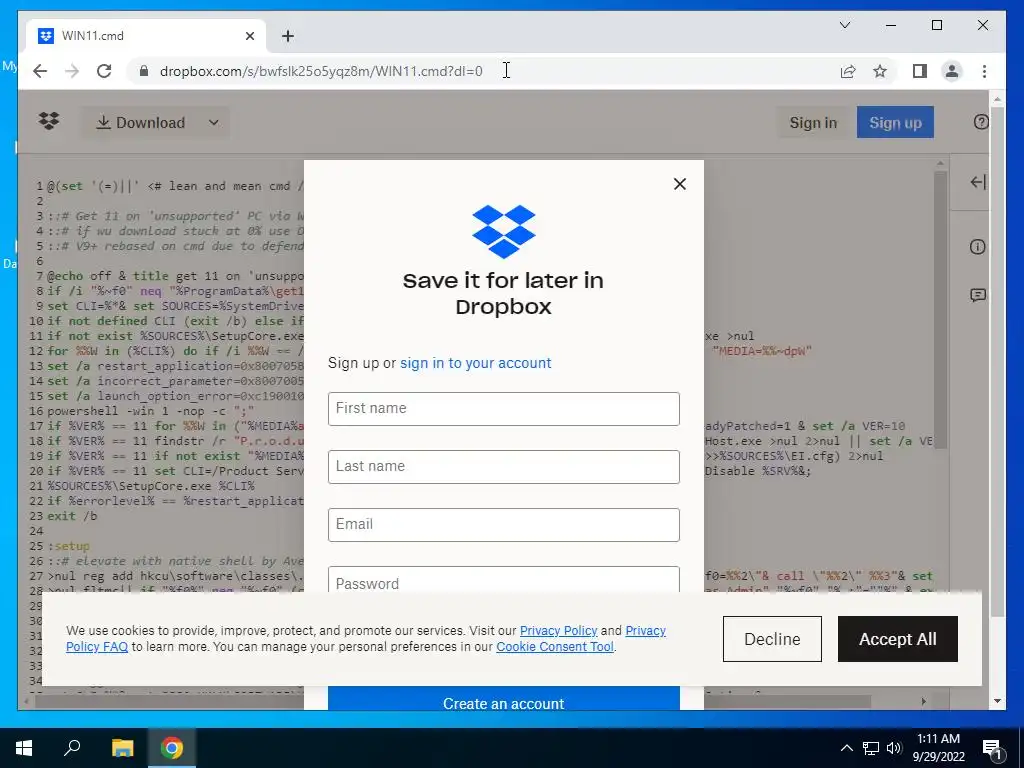
Task: Close the Dropbox sign-up dialog
Action: pos(680,184)
